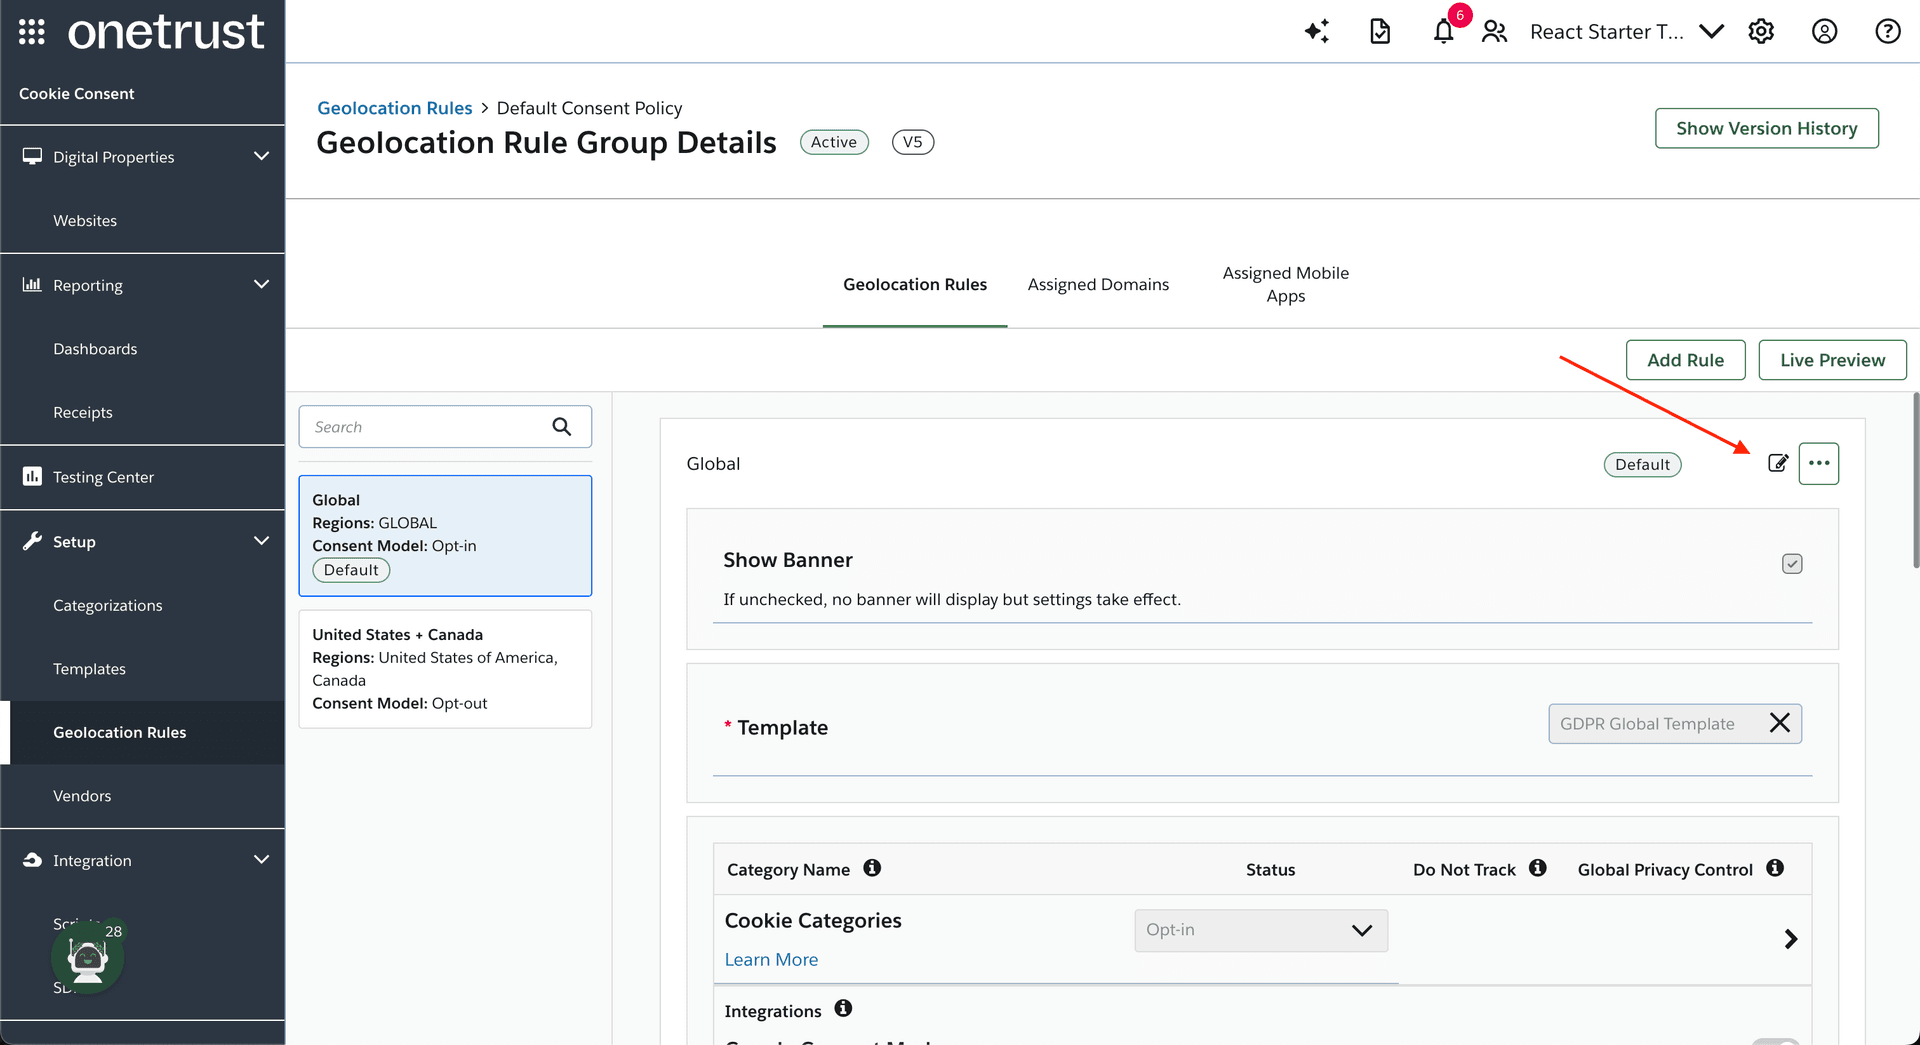The height and width of the screenshot is (1045, 1920).
Task: Switch to the Assigned Domains tab
Action: click(x=1098, y=285)
